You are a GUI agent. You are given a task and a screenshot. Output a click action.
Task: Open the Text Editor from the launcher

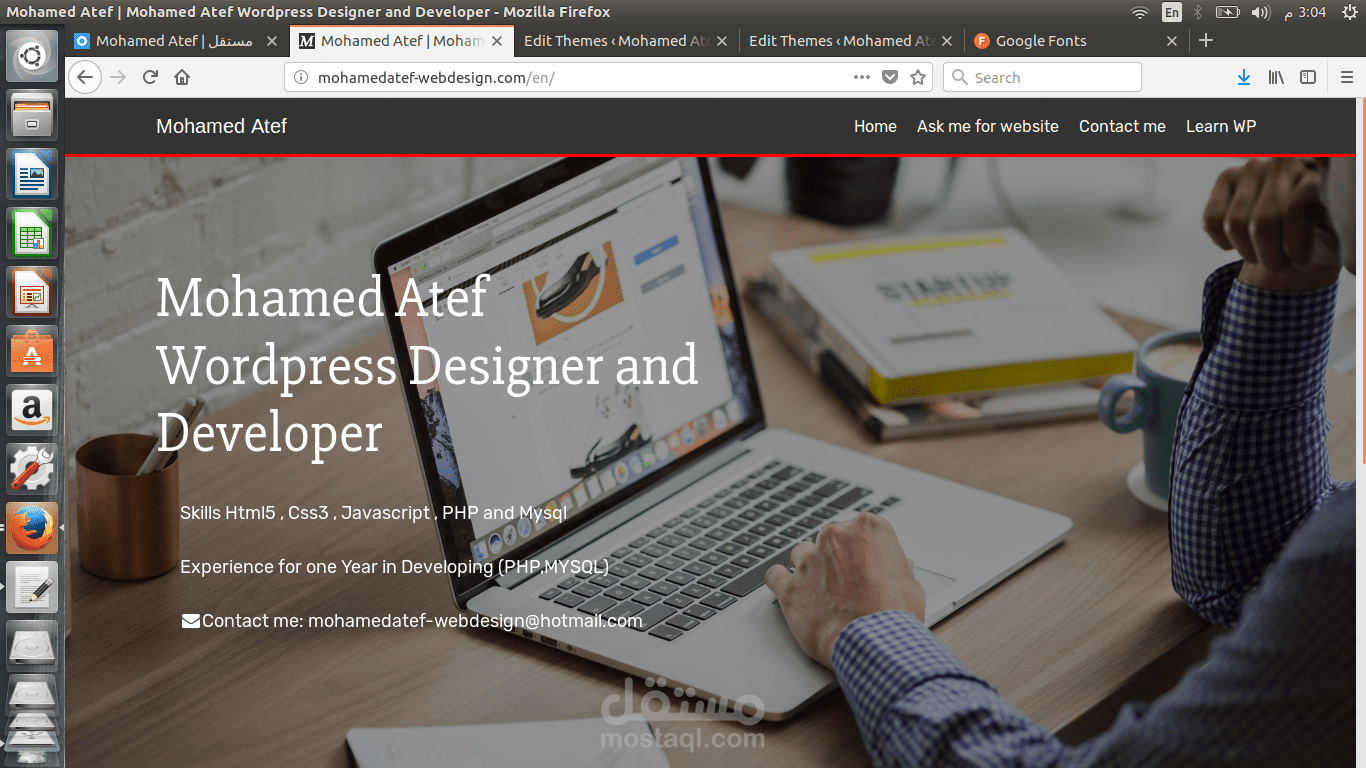[32, 587]
